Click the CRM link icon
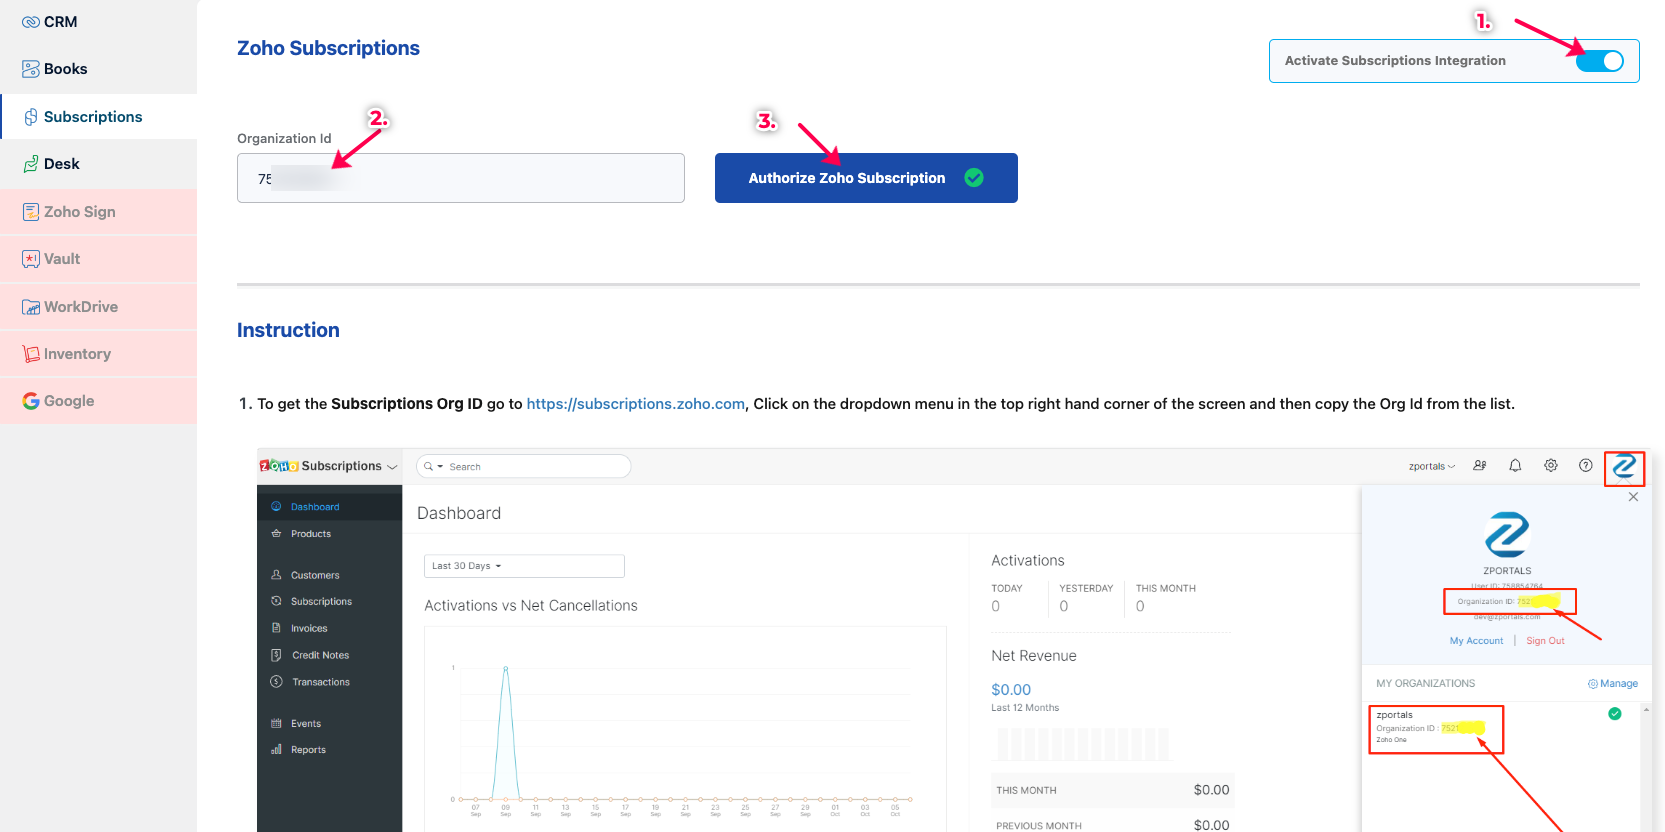The height and width of the screenshot is (832, 1665). (x=31, y=22)
